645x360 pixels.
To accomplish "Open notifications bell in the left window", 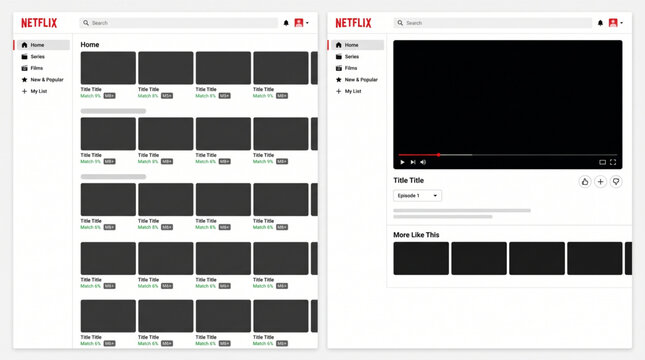I will pos(286,23).
